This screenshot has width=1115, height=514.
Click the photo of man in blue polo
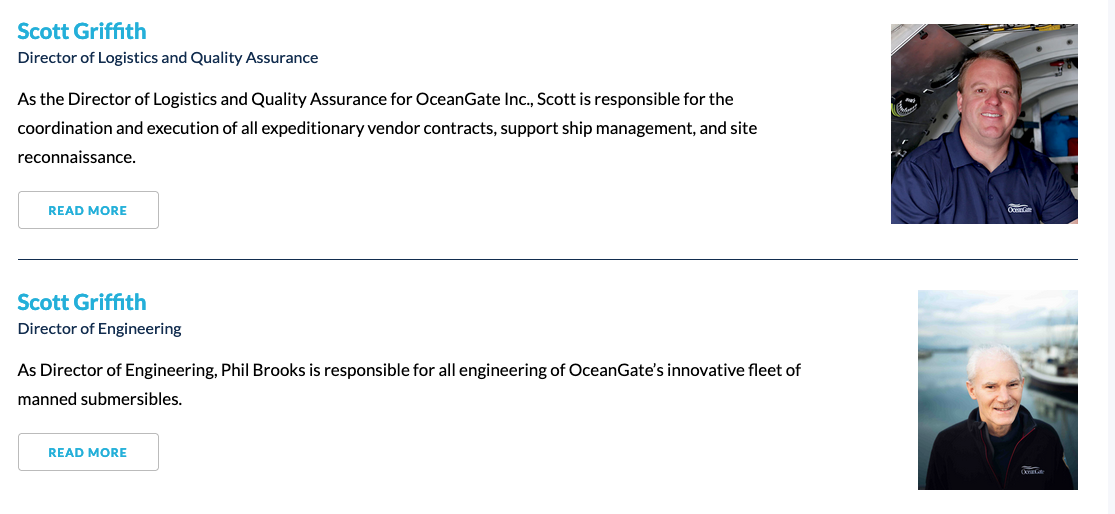[x=984, y=124]
